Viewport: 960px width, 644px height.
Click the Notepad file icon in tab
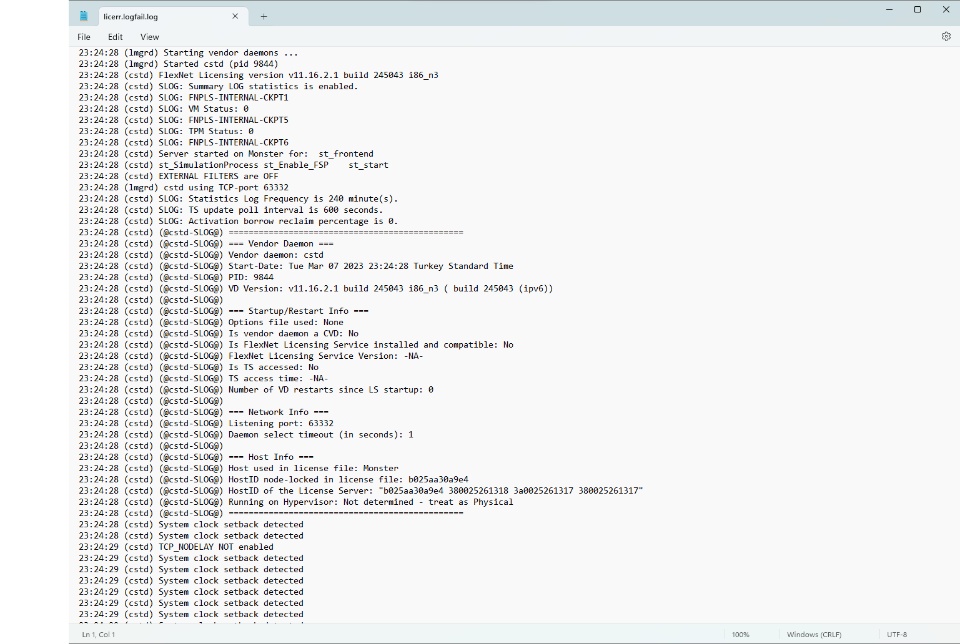[84, 16]
